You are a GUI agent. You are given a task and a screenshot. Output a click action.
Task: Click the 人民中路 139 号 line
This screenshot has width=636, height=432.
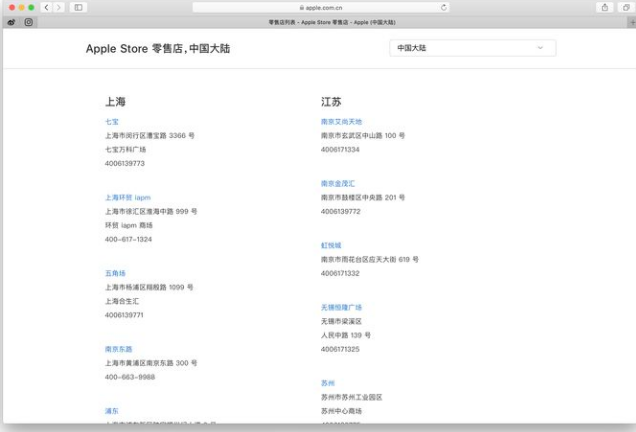click(346, 335)
